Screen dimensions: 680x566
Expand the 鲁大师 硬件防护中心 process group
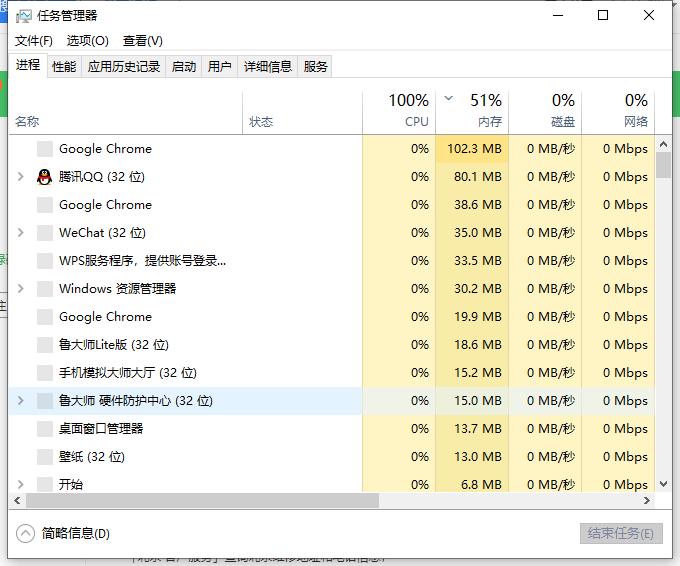20,400
